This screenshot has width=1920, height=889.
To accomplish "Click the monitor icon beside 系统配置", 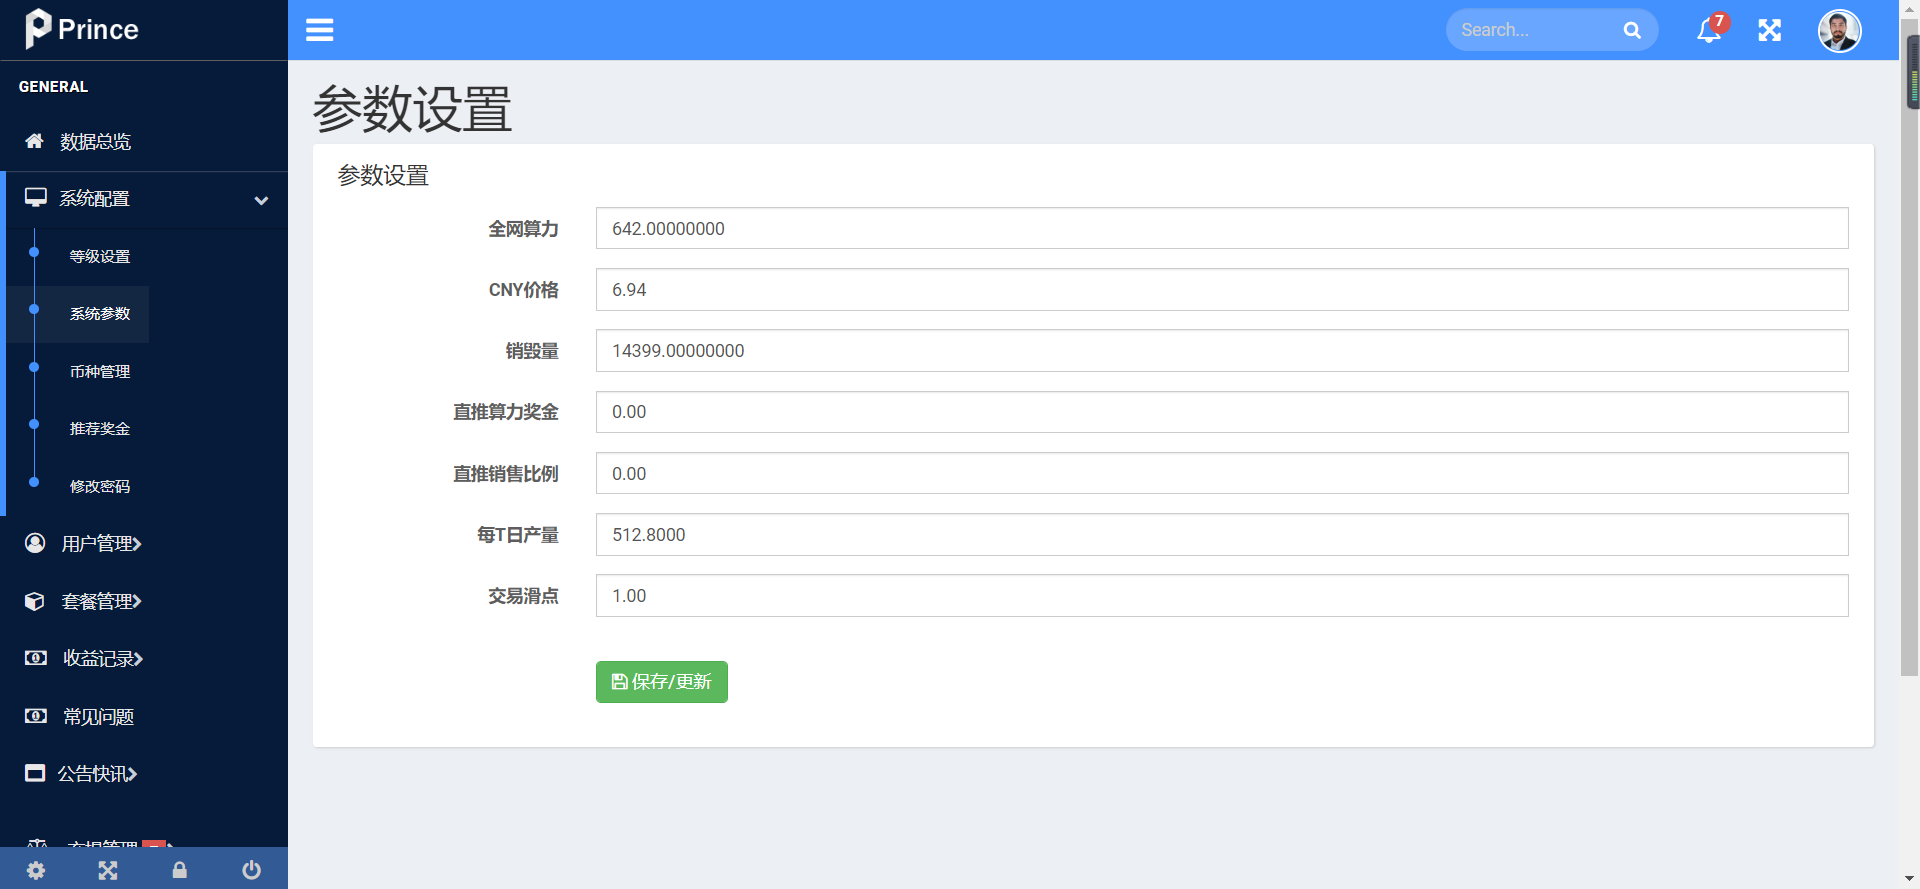I will [36, 198].
